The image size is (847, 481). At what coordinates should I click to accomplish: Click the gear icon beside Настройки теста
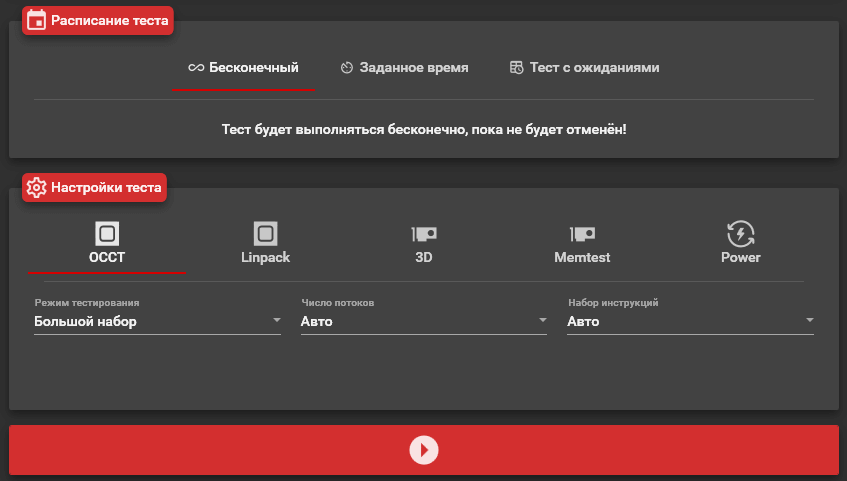click(36, 187)
